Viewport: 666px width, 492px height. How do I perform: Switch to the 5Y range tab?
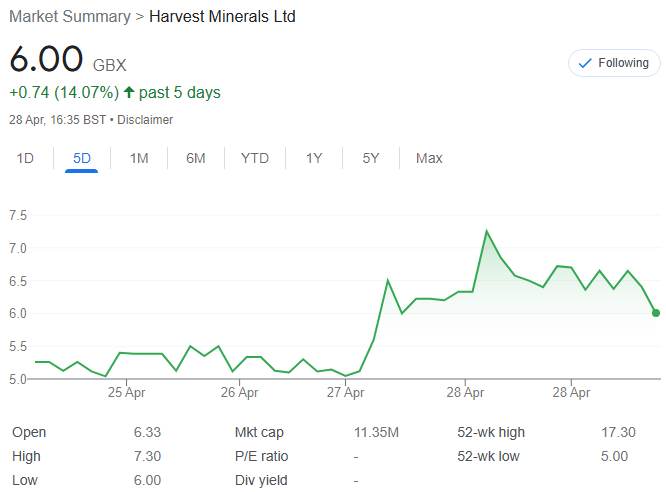tap(370, 158)
